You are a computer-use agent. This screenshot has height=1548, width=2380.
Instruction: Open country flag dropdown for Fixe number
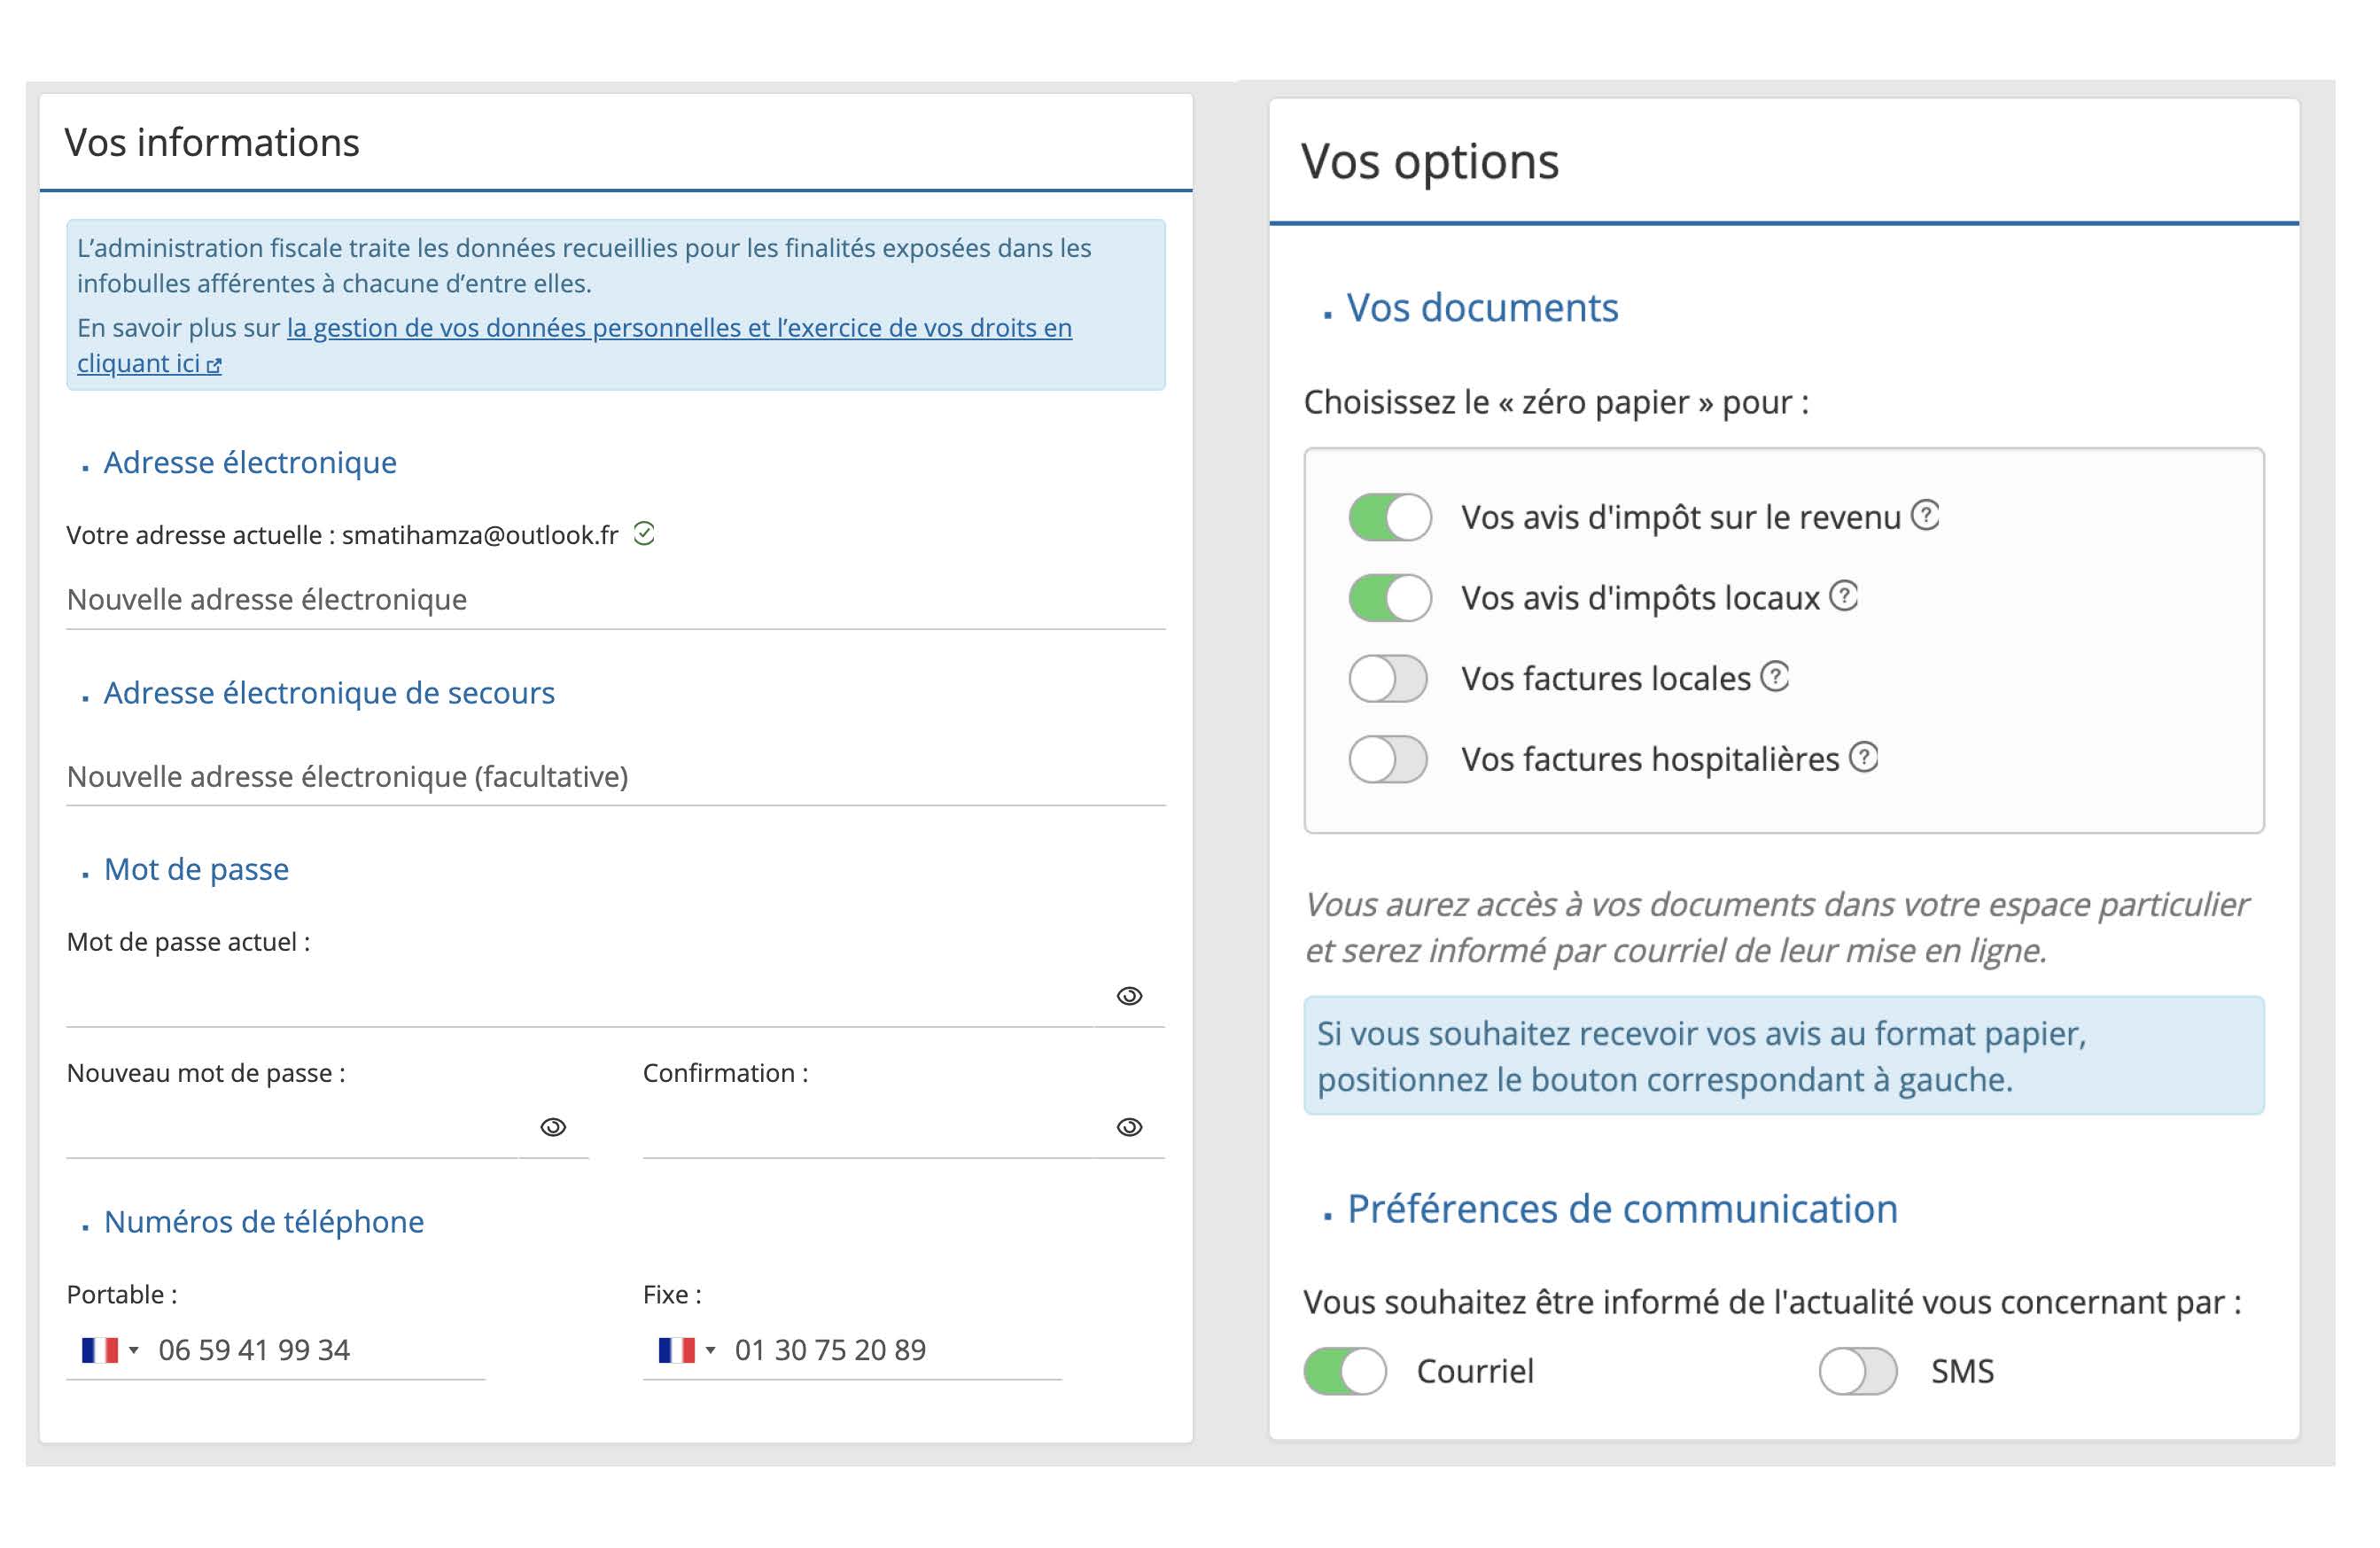(686, 1350)
